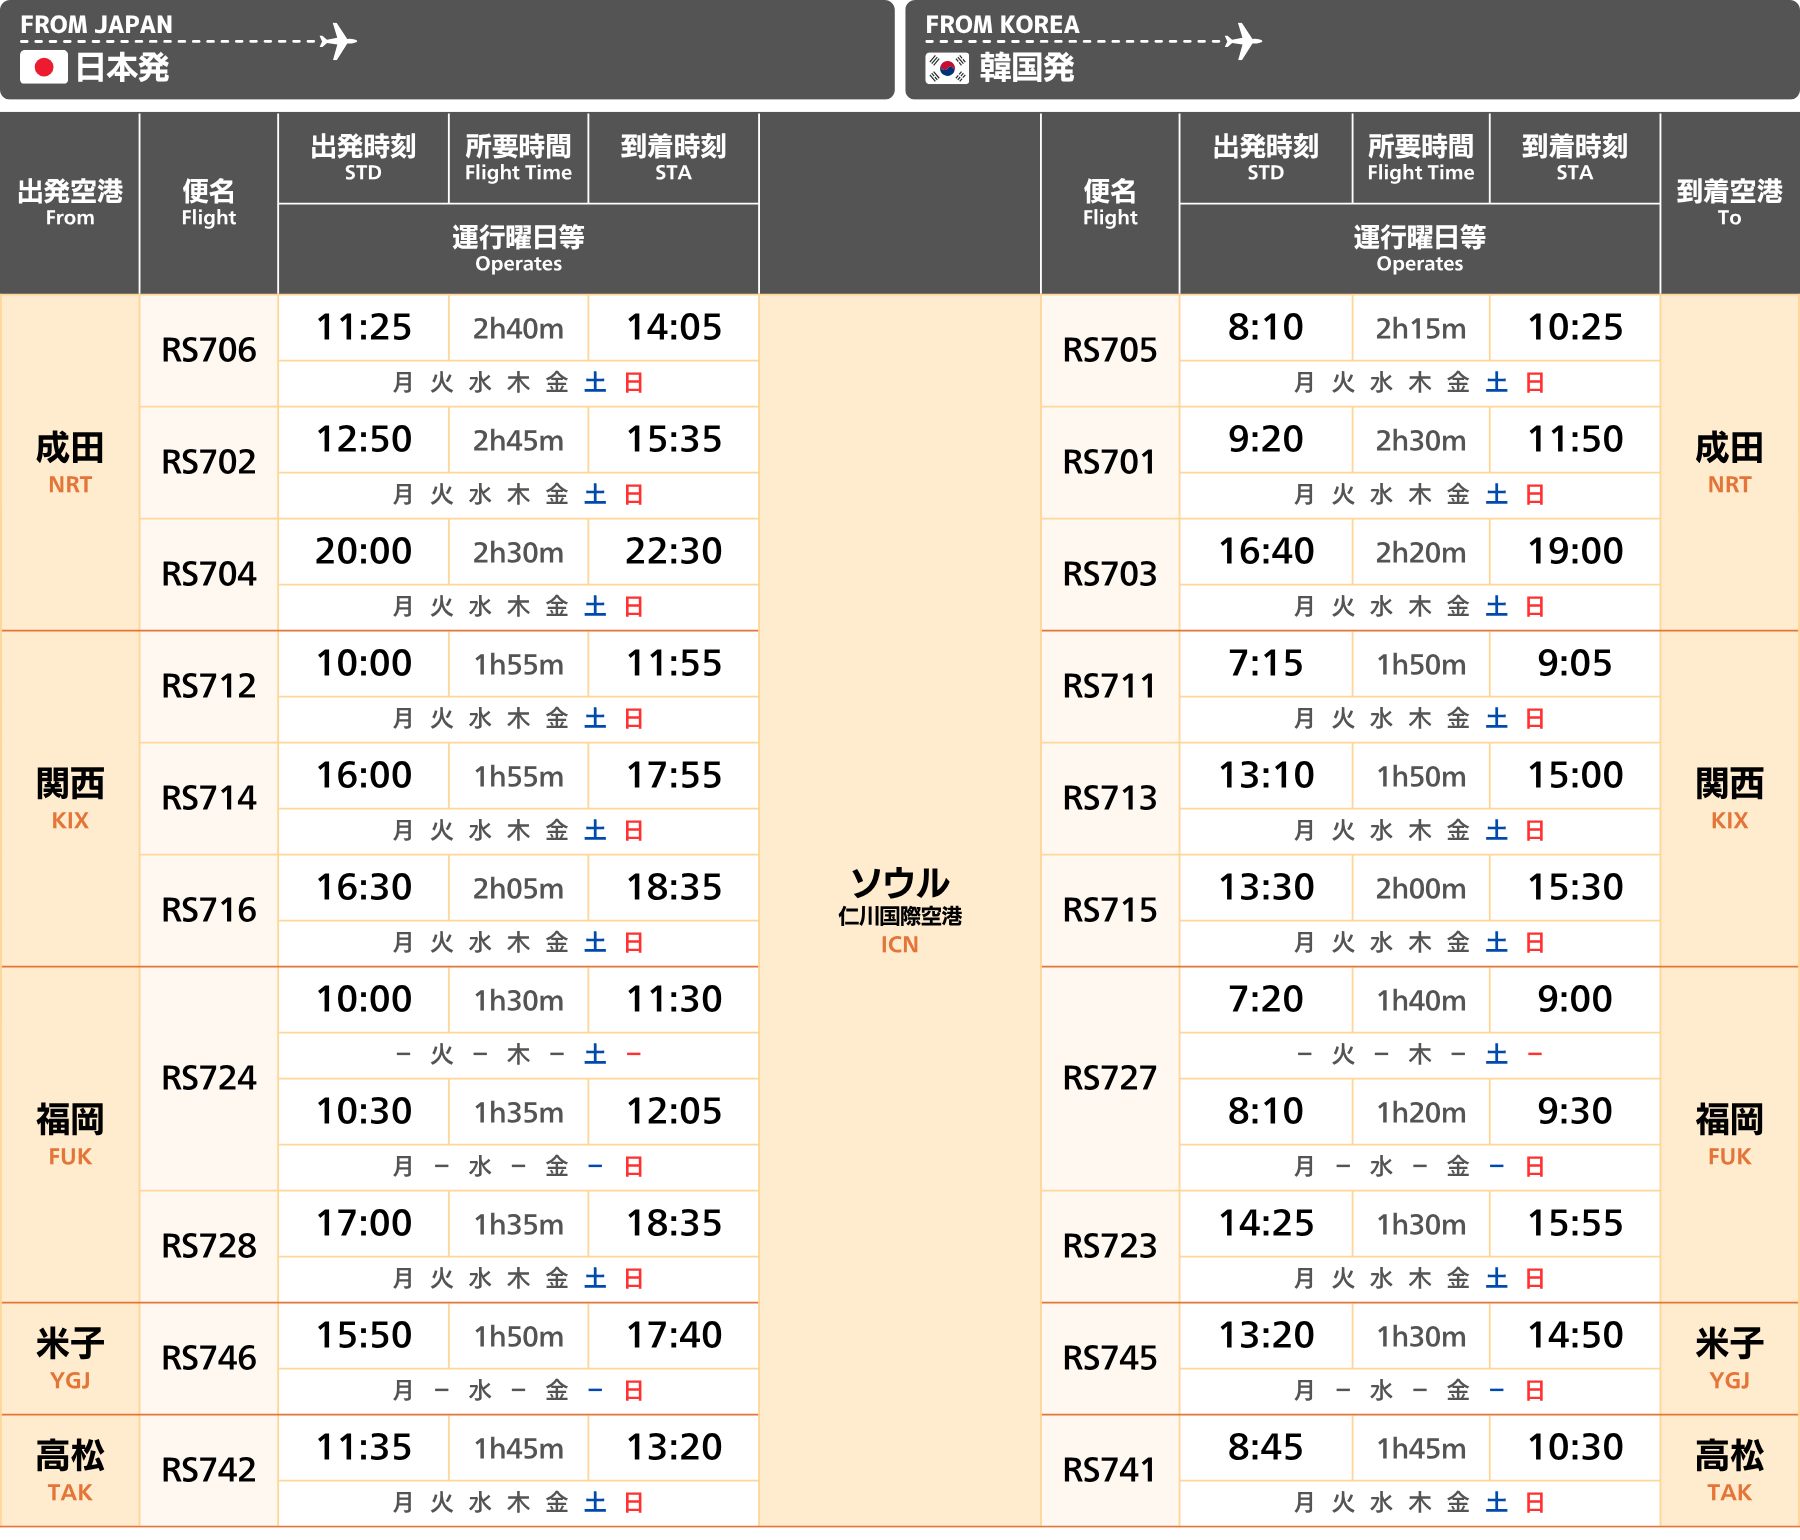Click the 成田 NRT departure airport cell
Image resolution: width=1800 pixels, height=1540 pixels.
[70, 462]
